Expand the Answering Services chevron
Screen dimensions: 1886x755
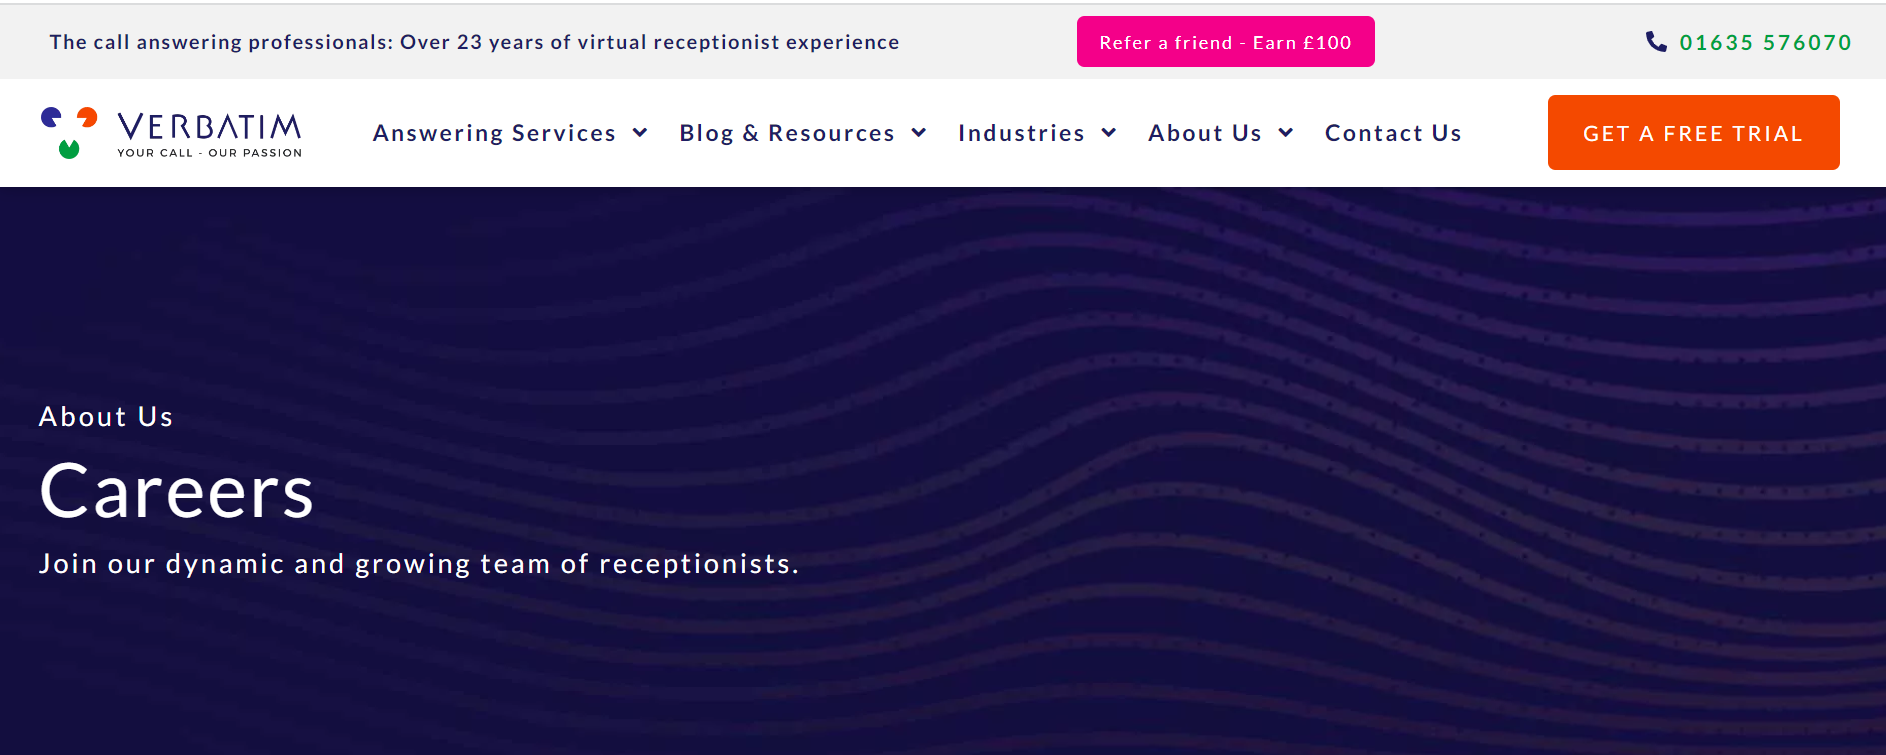[x=640, y=133]
